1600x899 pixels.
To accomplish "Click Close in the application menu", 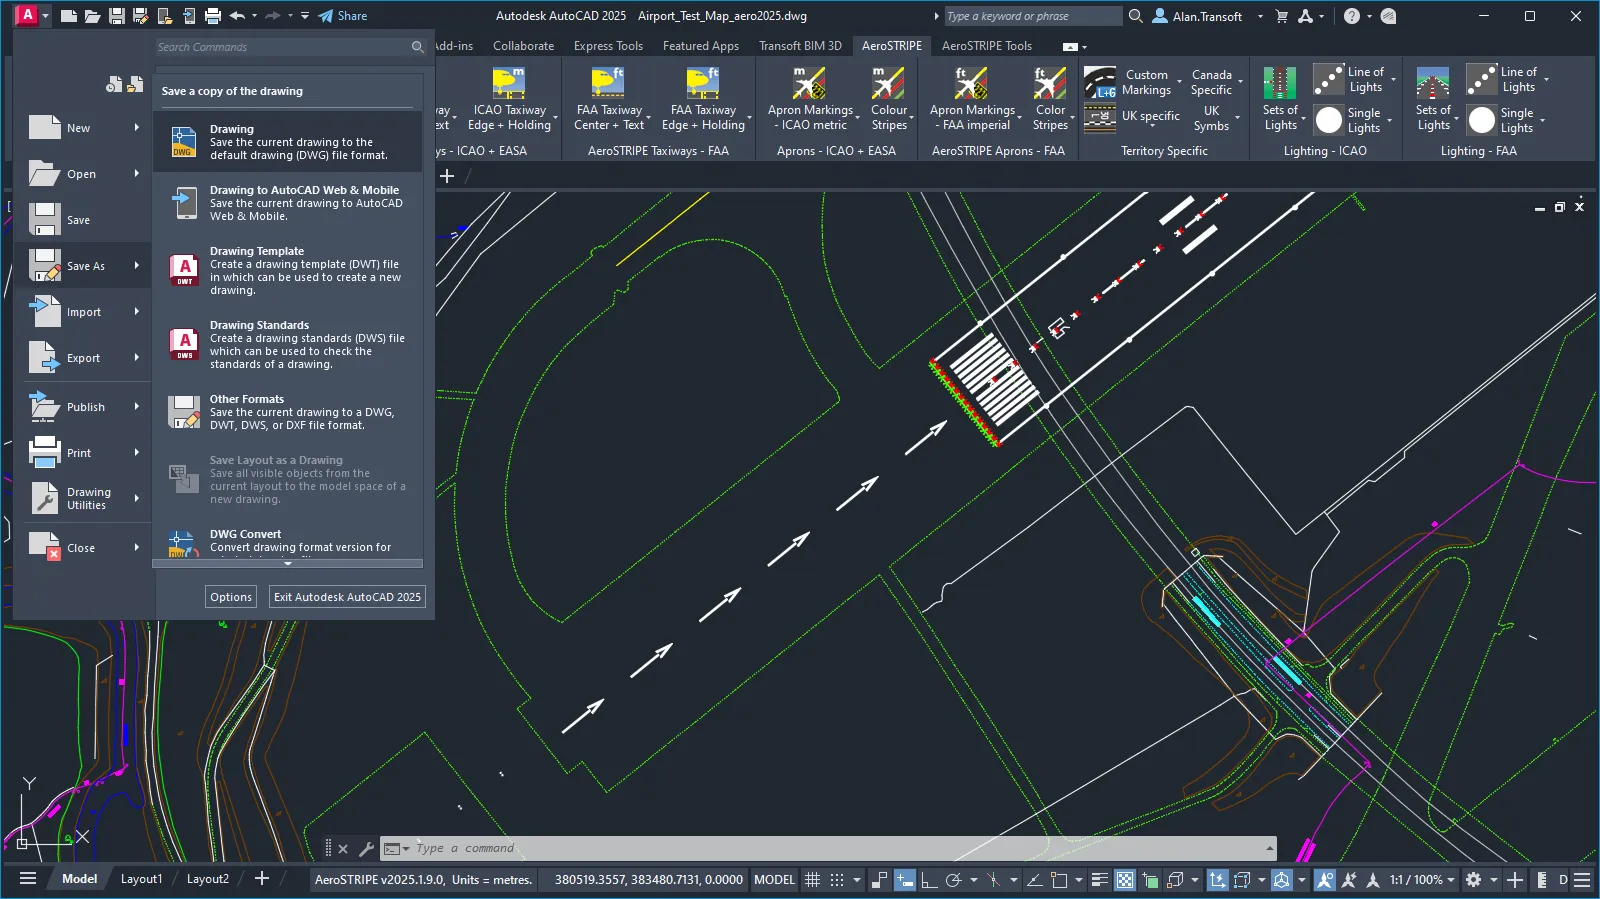I will [x=84, y=548].
